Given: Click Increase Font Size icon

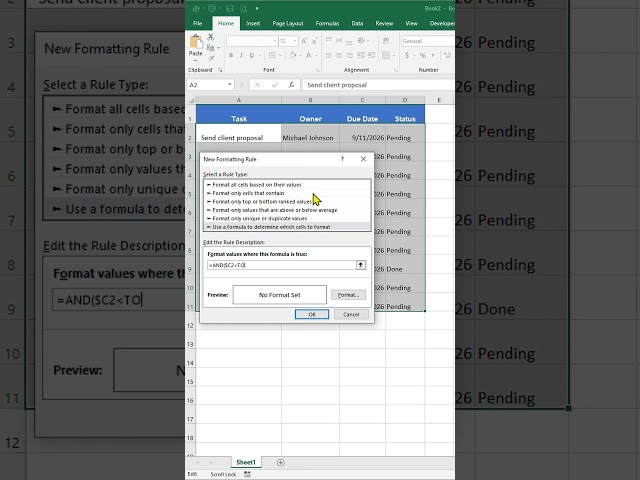Looking at the screenshot, I should pyautogui.click(x=304, y=41).
